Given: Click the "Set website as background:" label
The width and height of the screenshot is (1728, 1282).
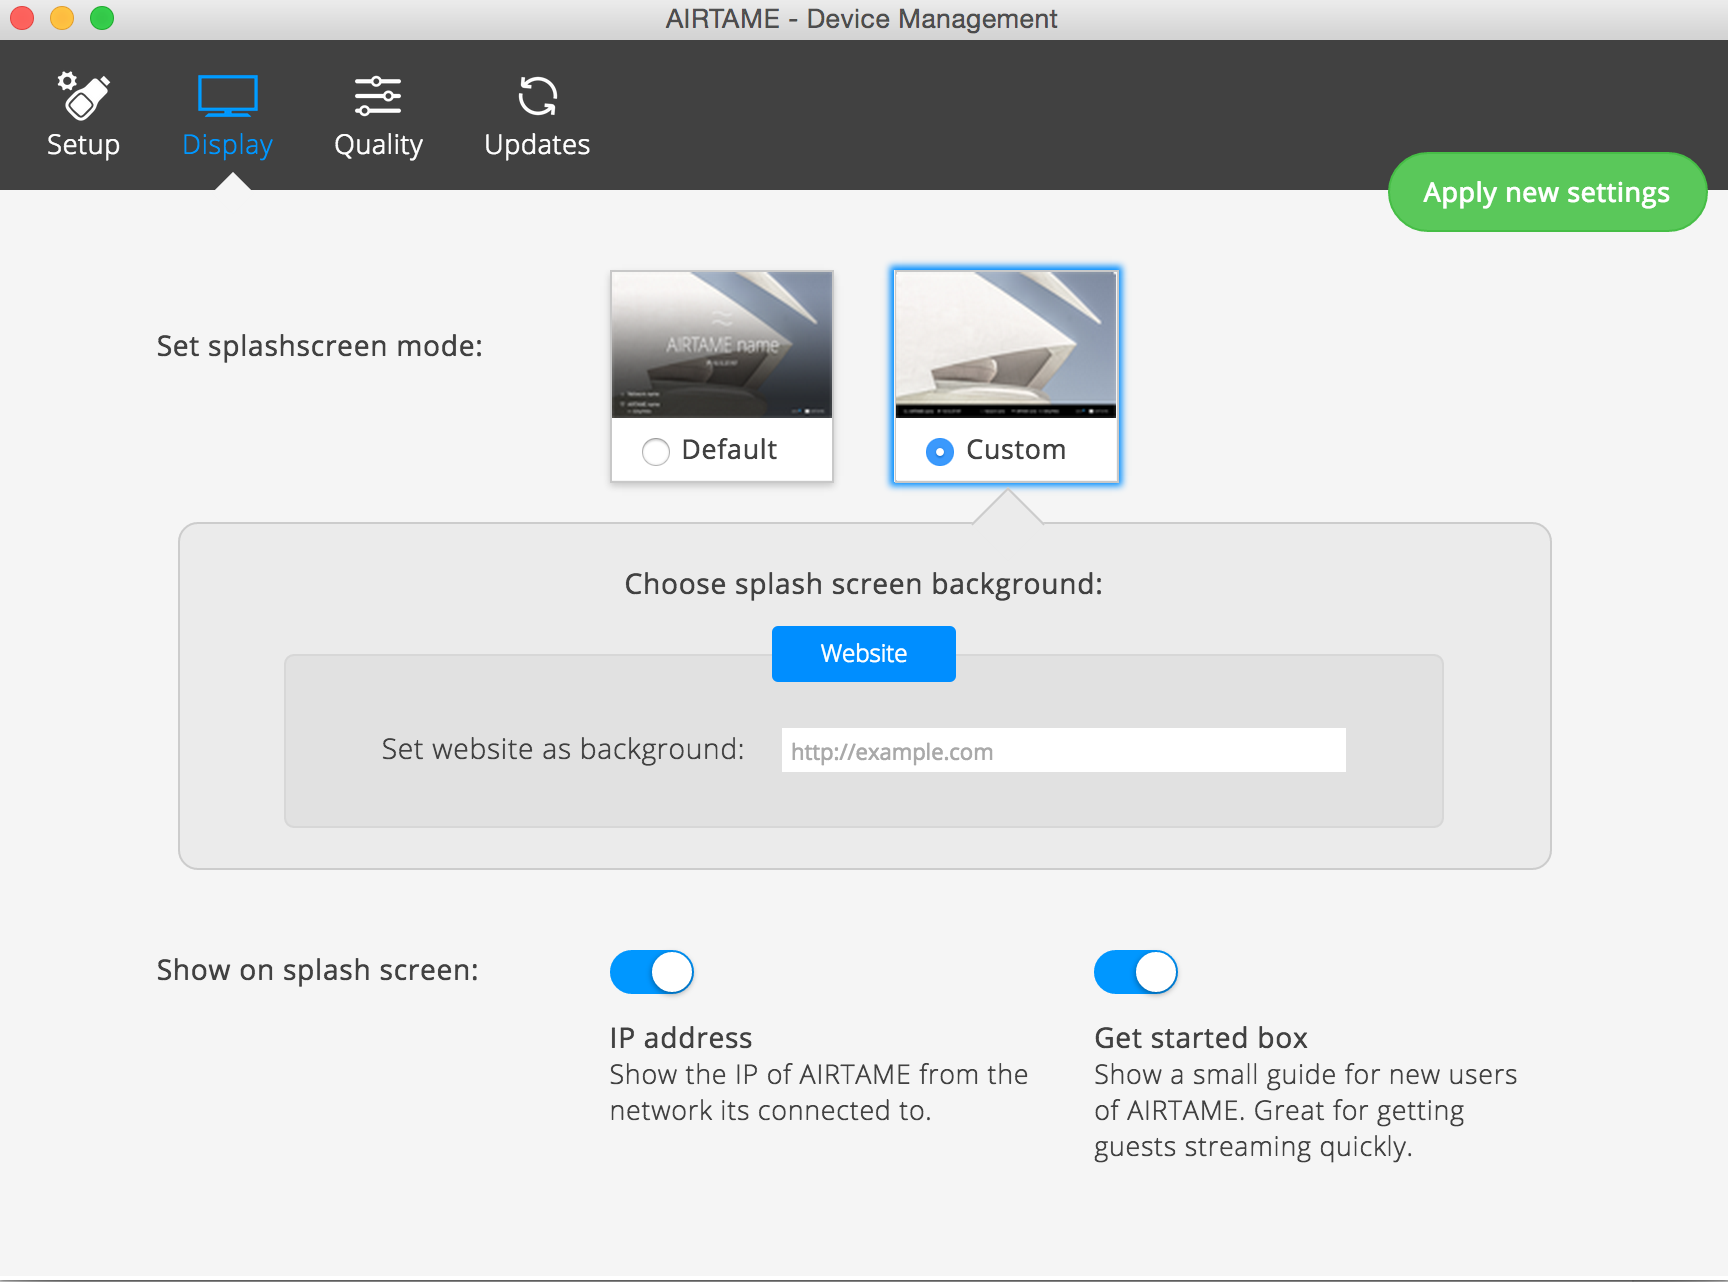Looking at the screenshot, I should (x=563, y=749).
